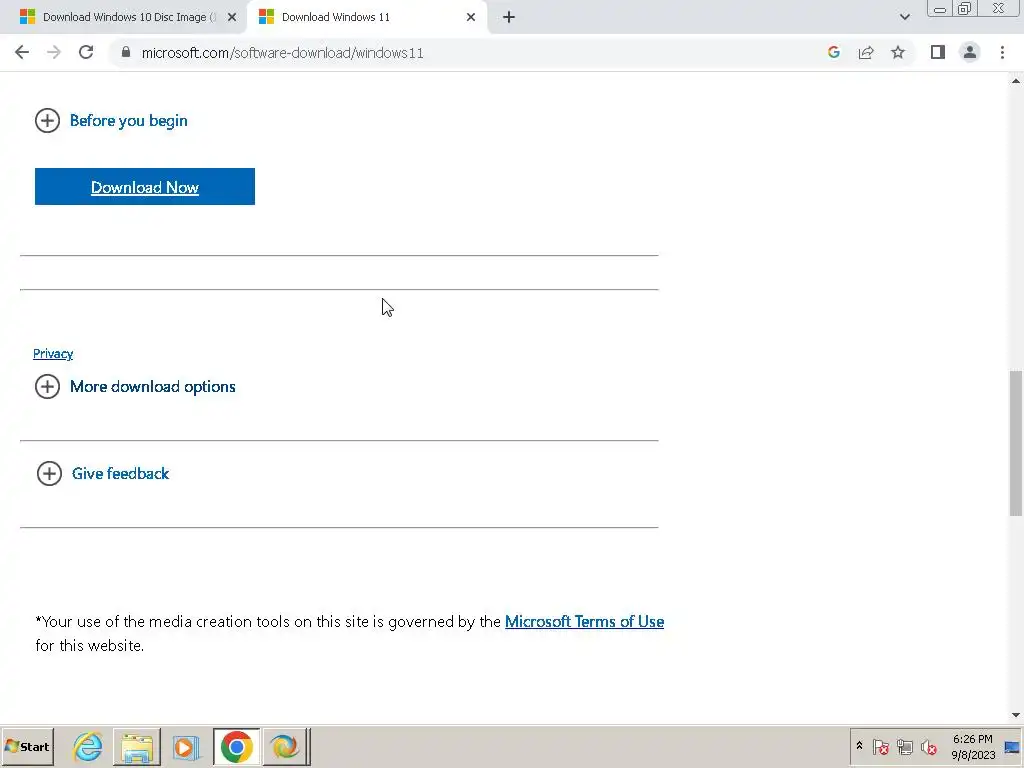The width and height of the screenshot is (1024, 768).
Task: Select the Download Windows 11 tab
Action: (366, 17)
